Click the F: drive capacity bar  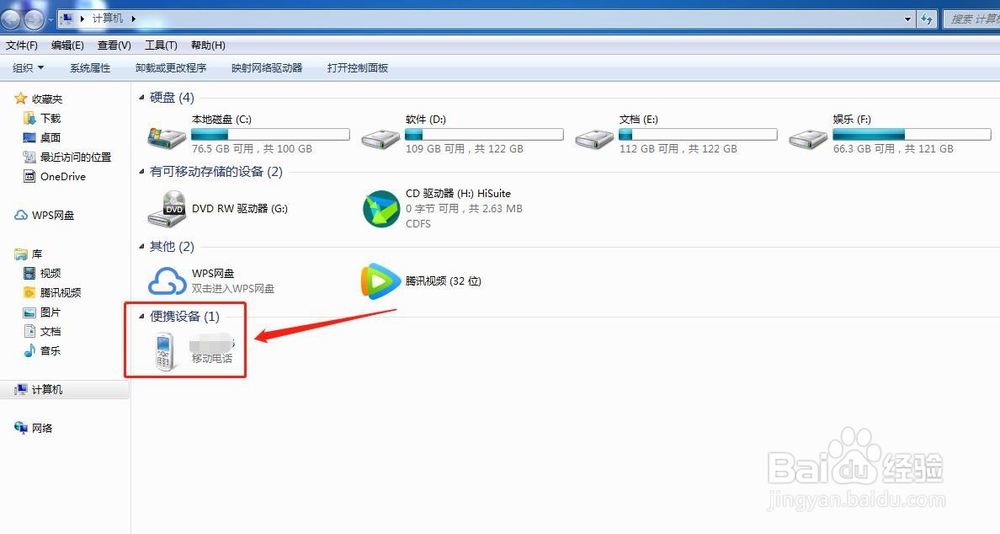tap(912, 135)
